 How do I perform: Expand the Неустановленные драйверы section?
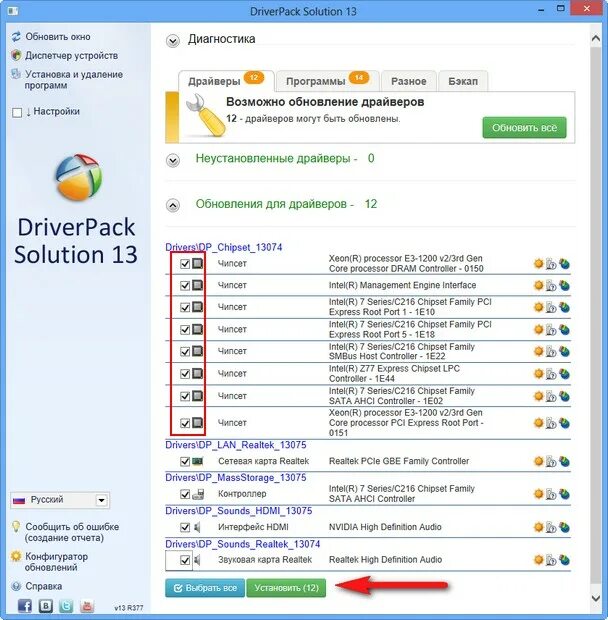173,160
